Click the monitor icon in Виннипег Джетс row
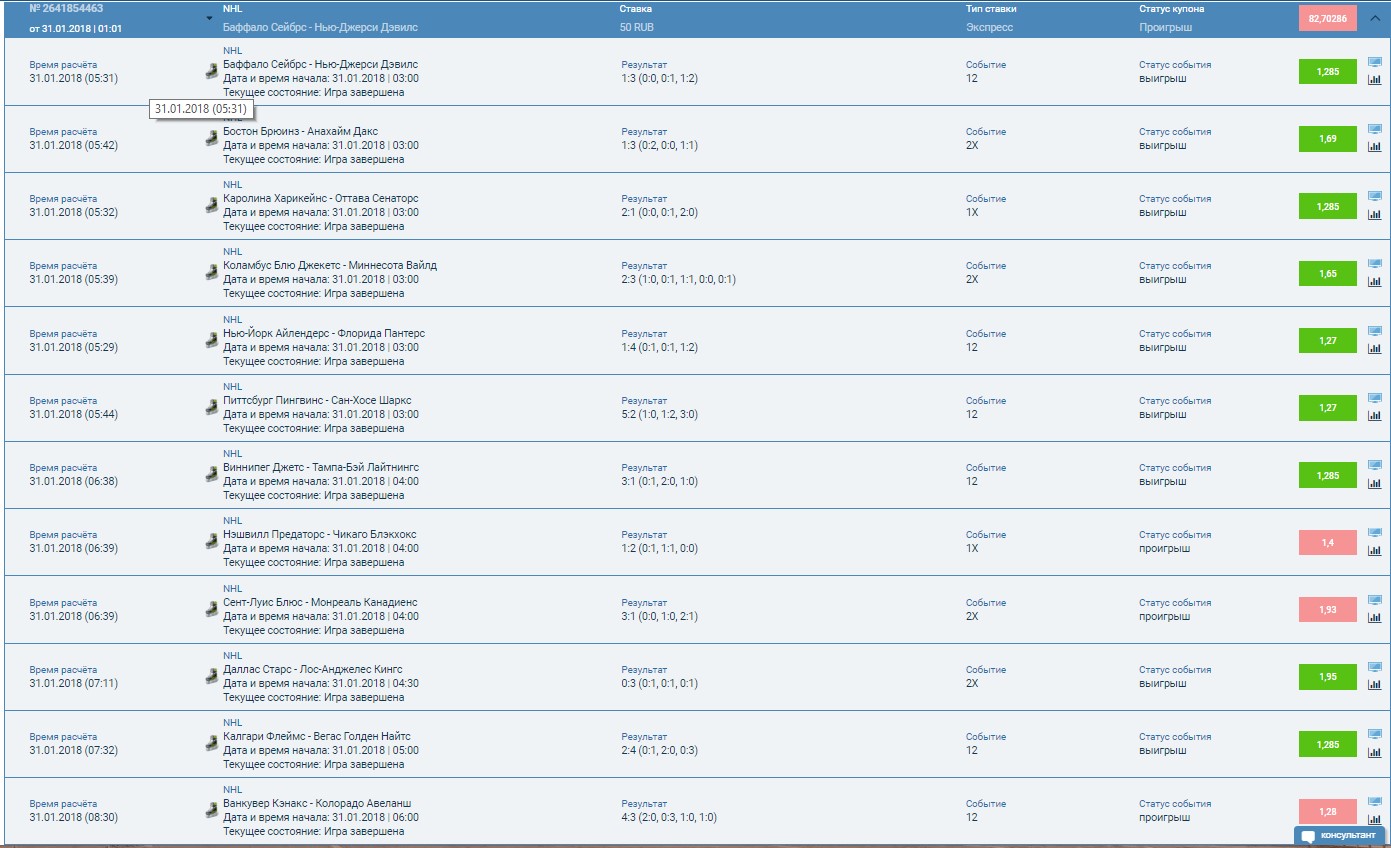Viewport: 1391px width, 848px height. tap(1374, 466)
